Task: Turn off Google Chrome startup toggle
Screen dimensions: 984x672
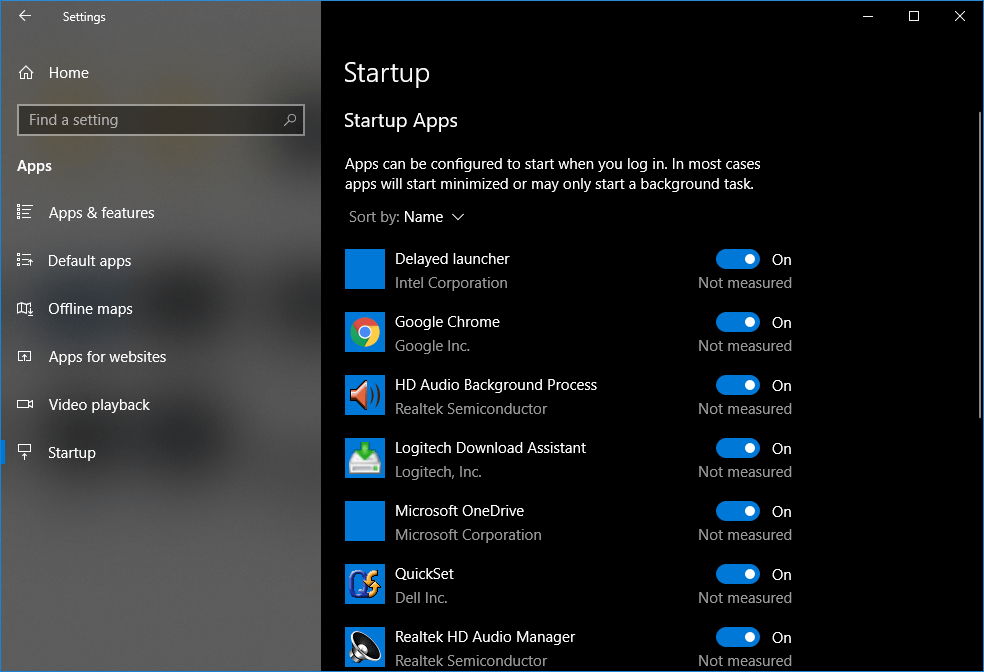Action: (738, 322)
